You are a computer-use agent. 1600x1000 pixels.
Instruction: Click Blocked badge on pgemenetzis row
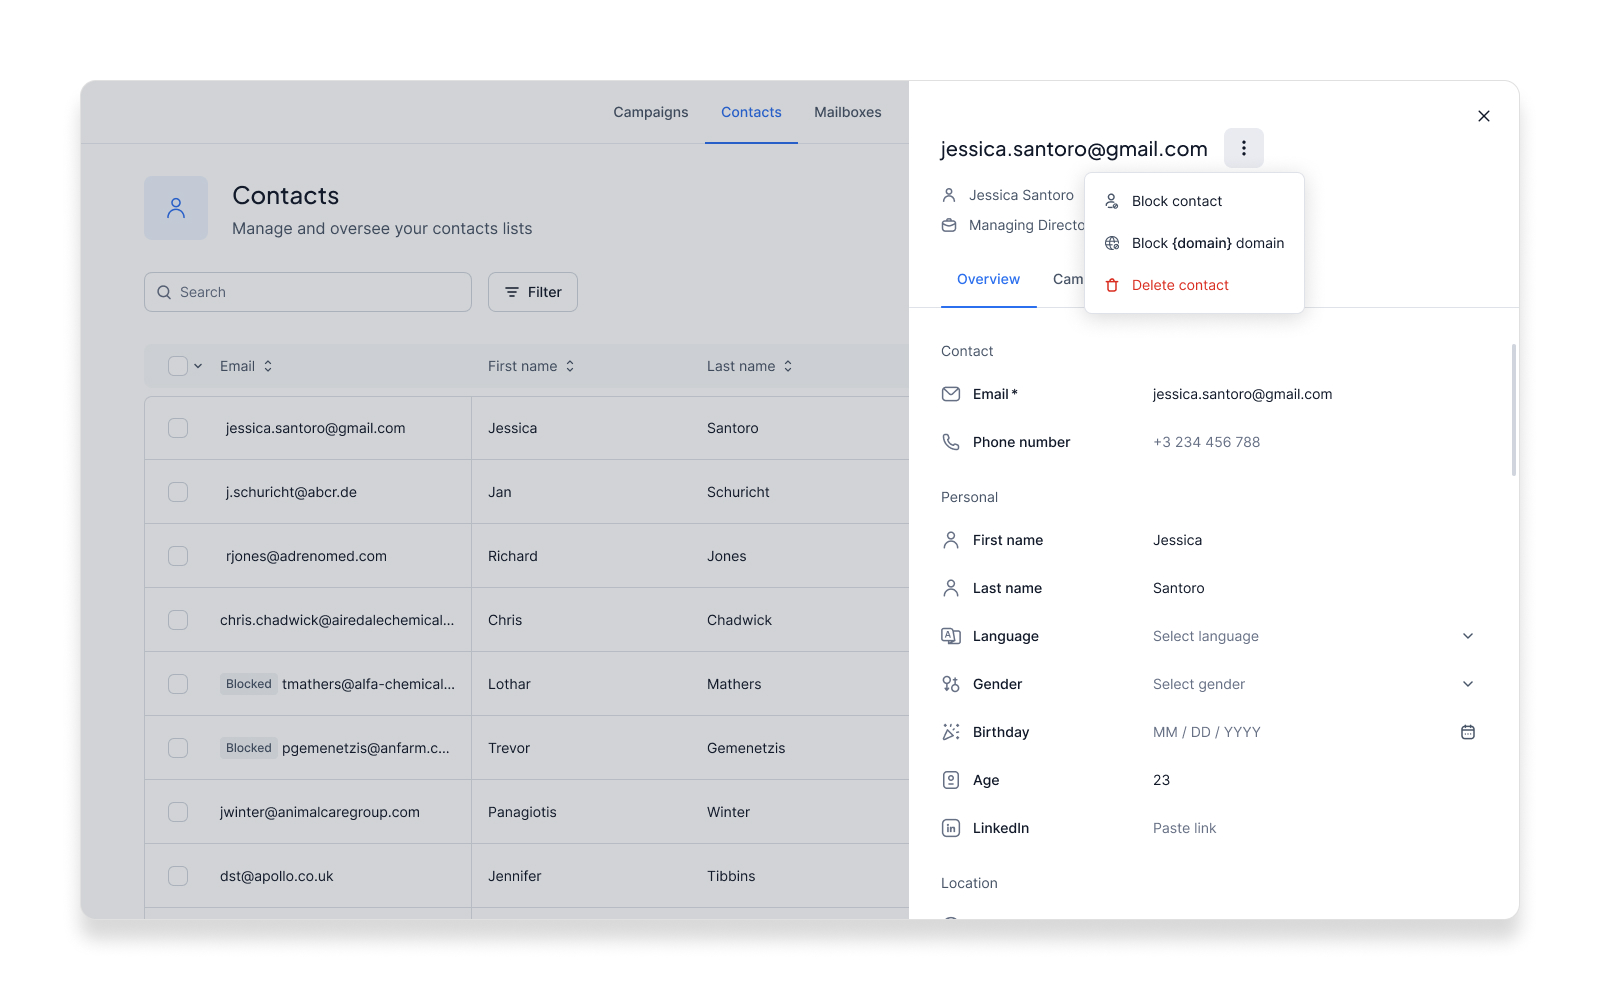[x=249, y=748]
